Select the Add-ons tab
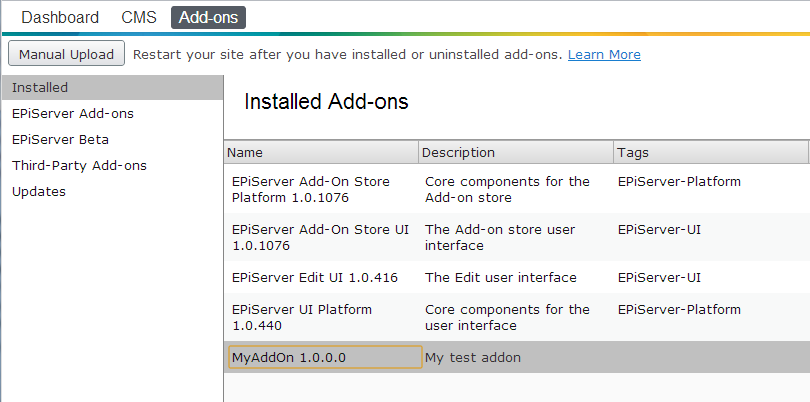Image resolution: width=810 pixels, height=402 pixels. [x=208, y=17]
